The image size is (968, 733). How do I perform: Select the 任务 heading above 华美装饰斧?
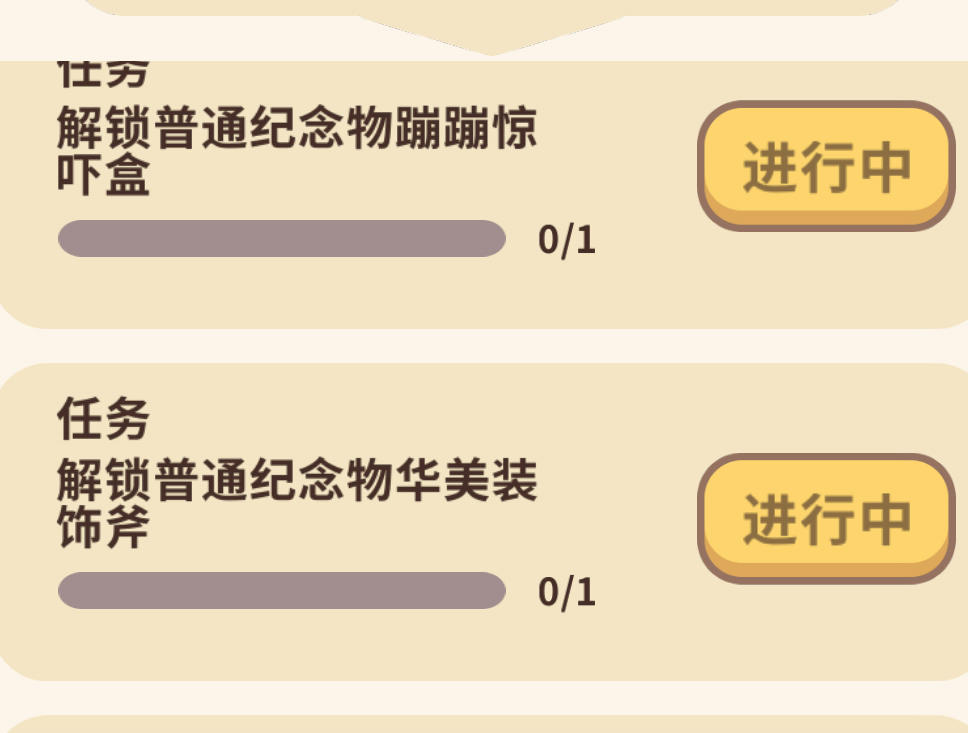click(103, 418)
